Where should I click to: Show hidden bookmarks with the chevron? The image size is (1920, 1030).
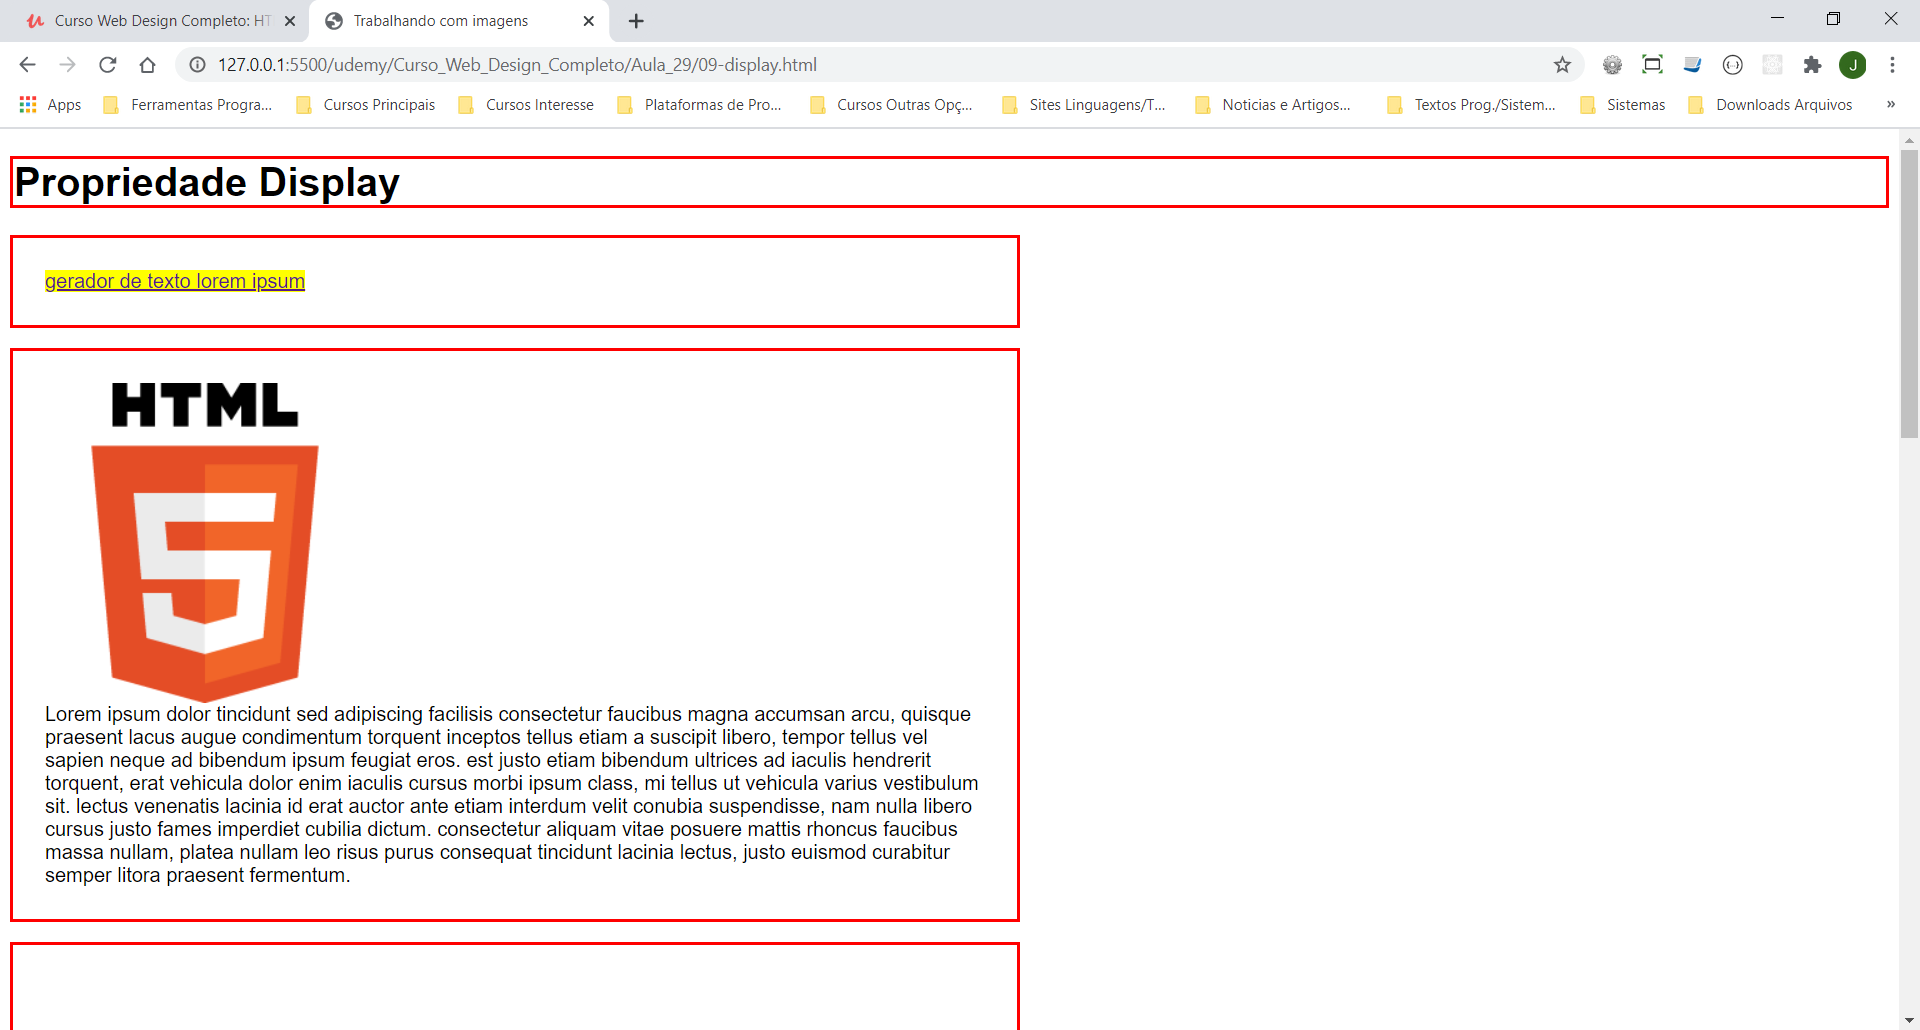point(1890,105)
